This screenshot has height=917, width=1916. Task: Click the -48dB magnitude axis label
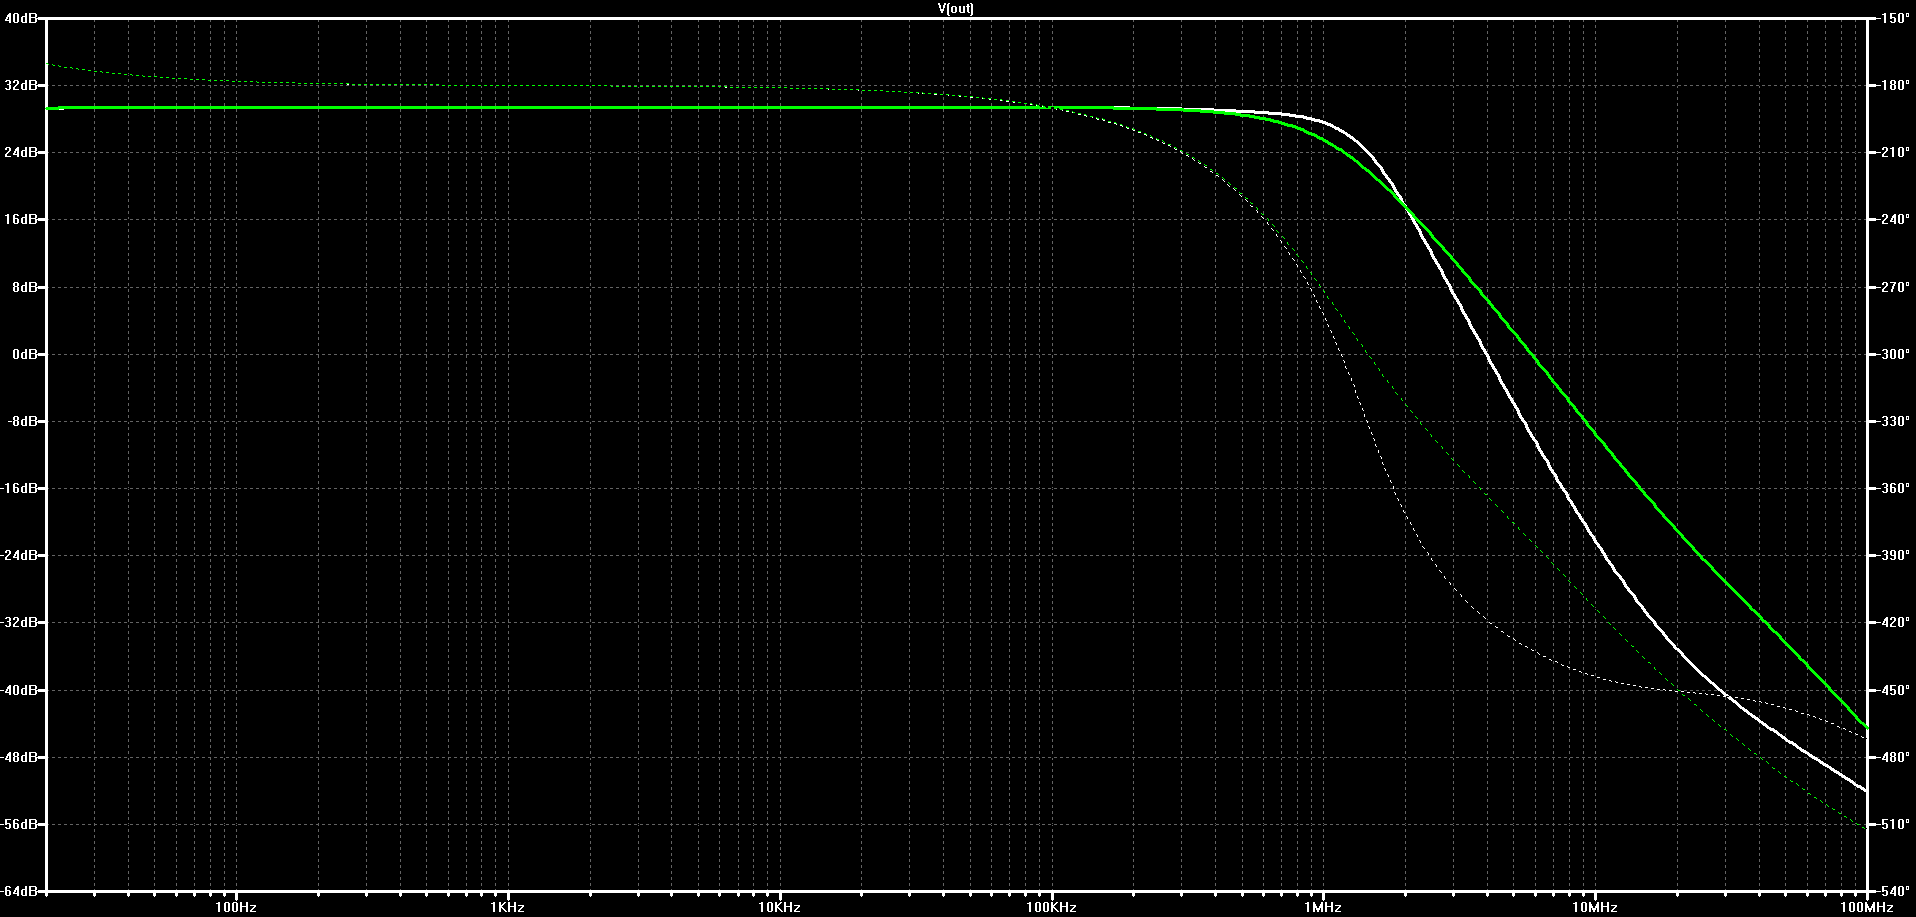point(20,757)
